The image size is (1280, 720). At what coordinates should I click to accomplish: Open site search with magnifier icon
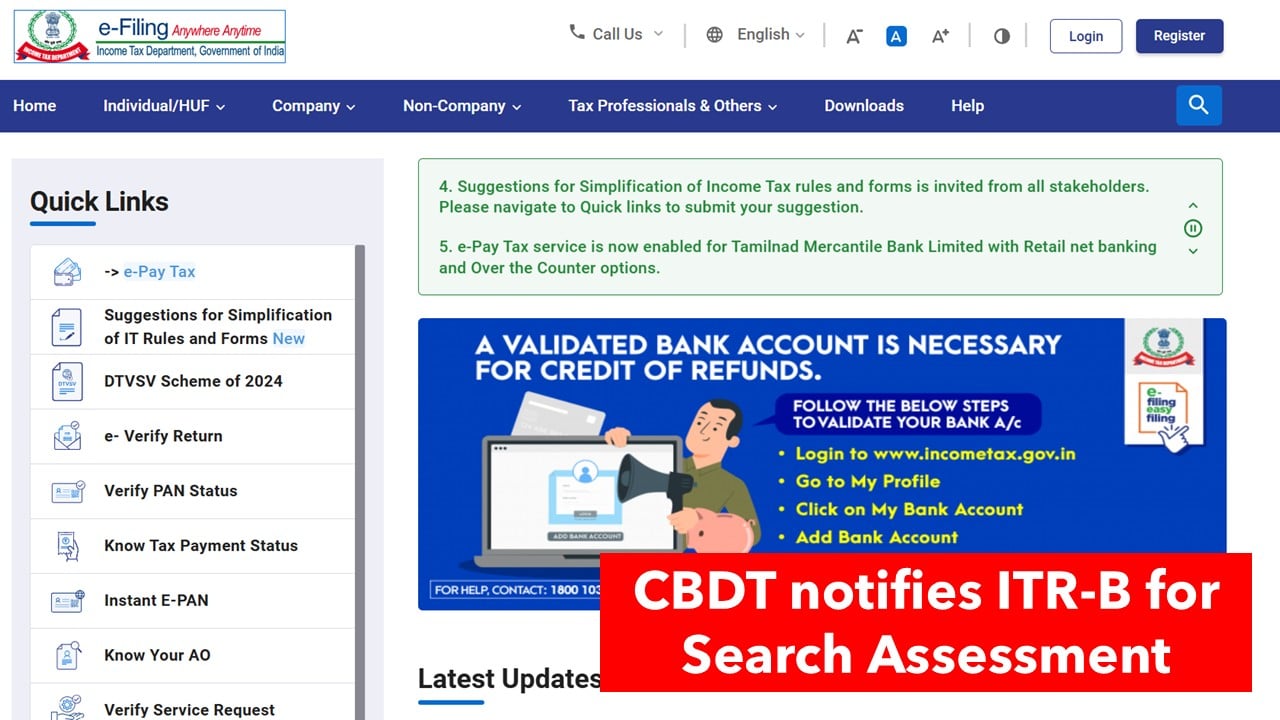[1199, 105]
